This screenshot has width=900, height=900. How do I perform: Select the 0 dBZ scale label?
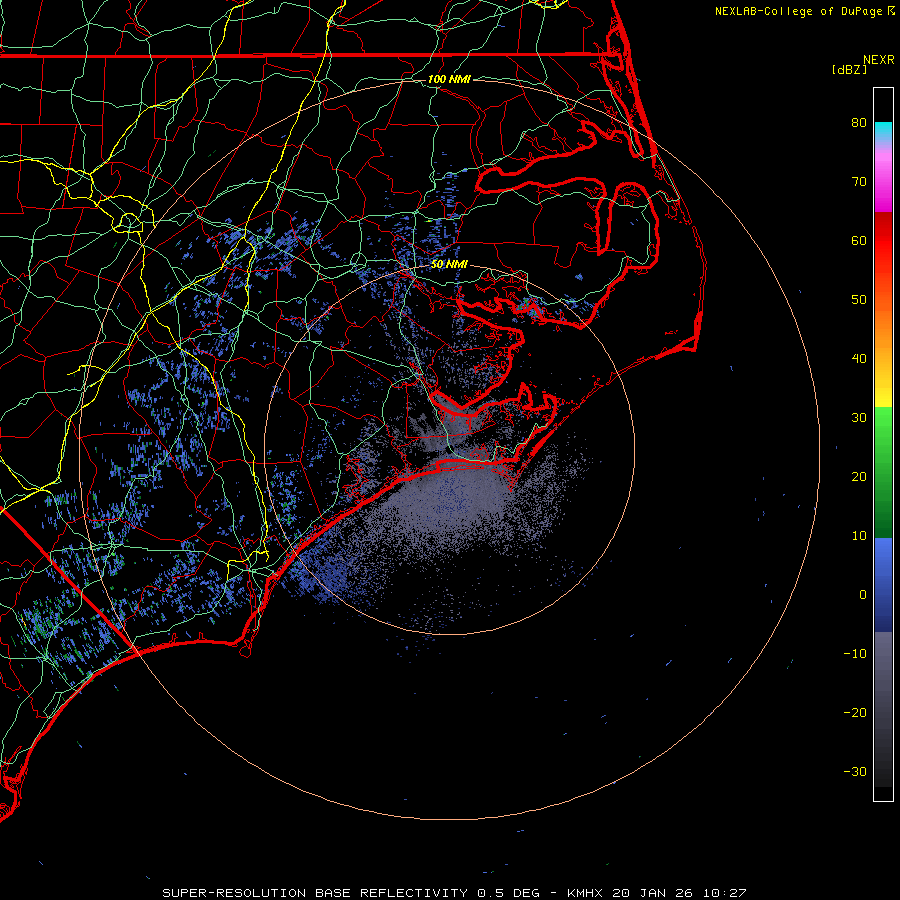pyautogui.click(x=863, y=595)
